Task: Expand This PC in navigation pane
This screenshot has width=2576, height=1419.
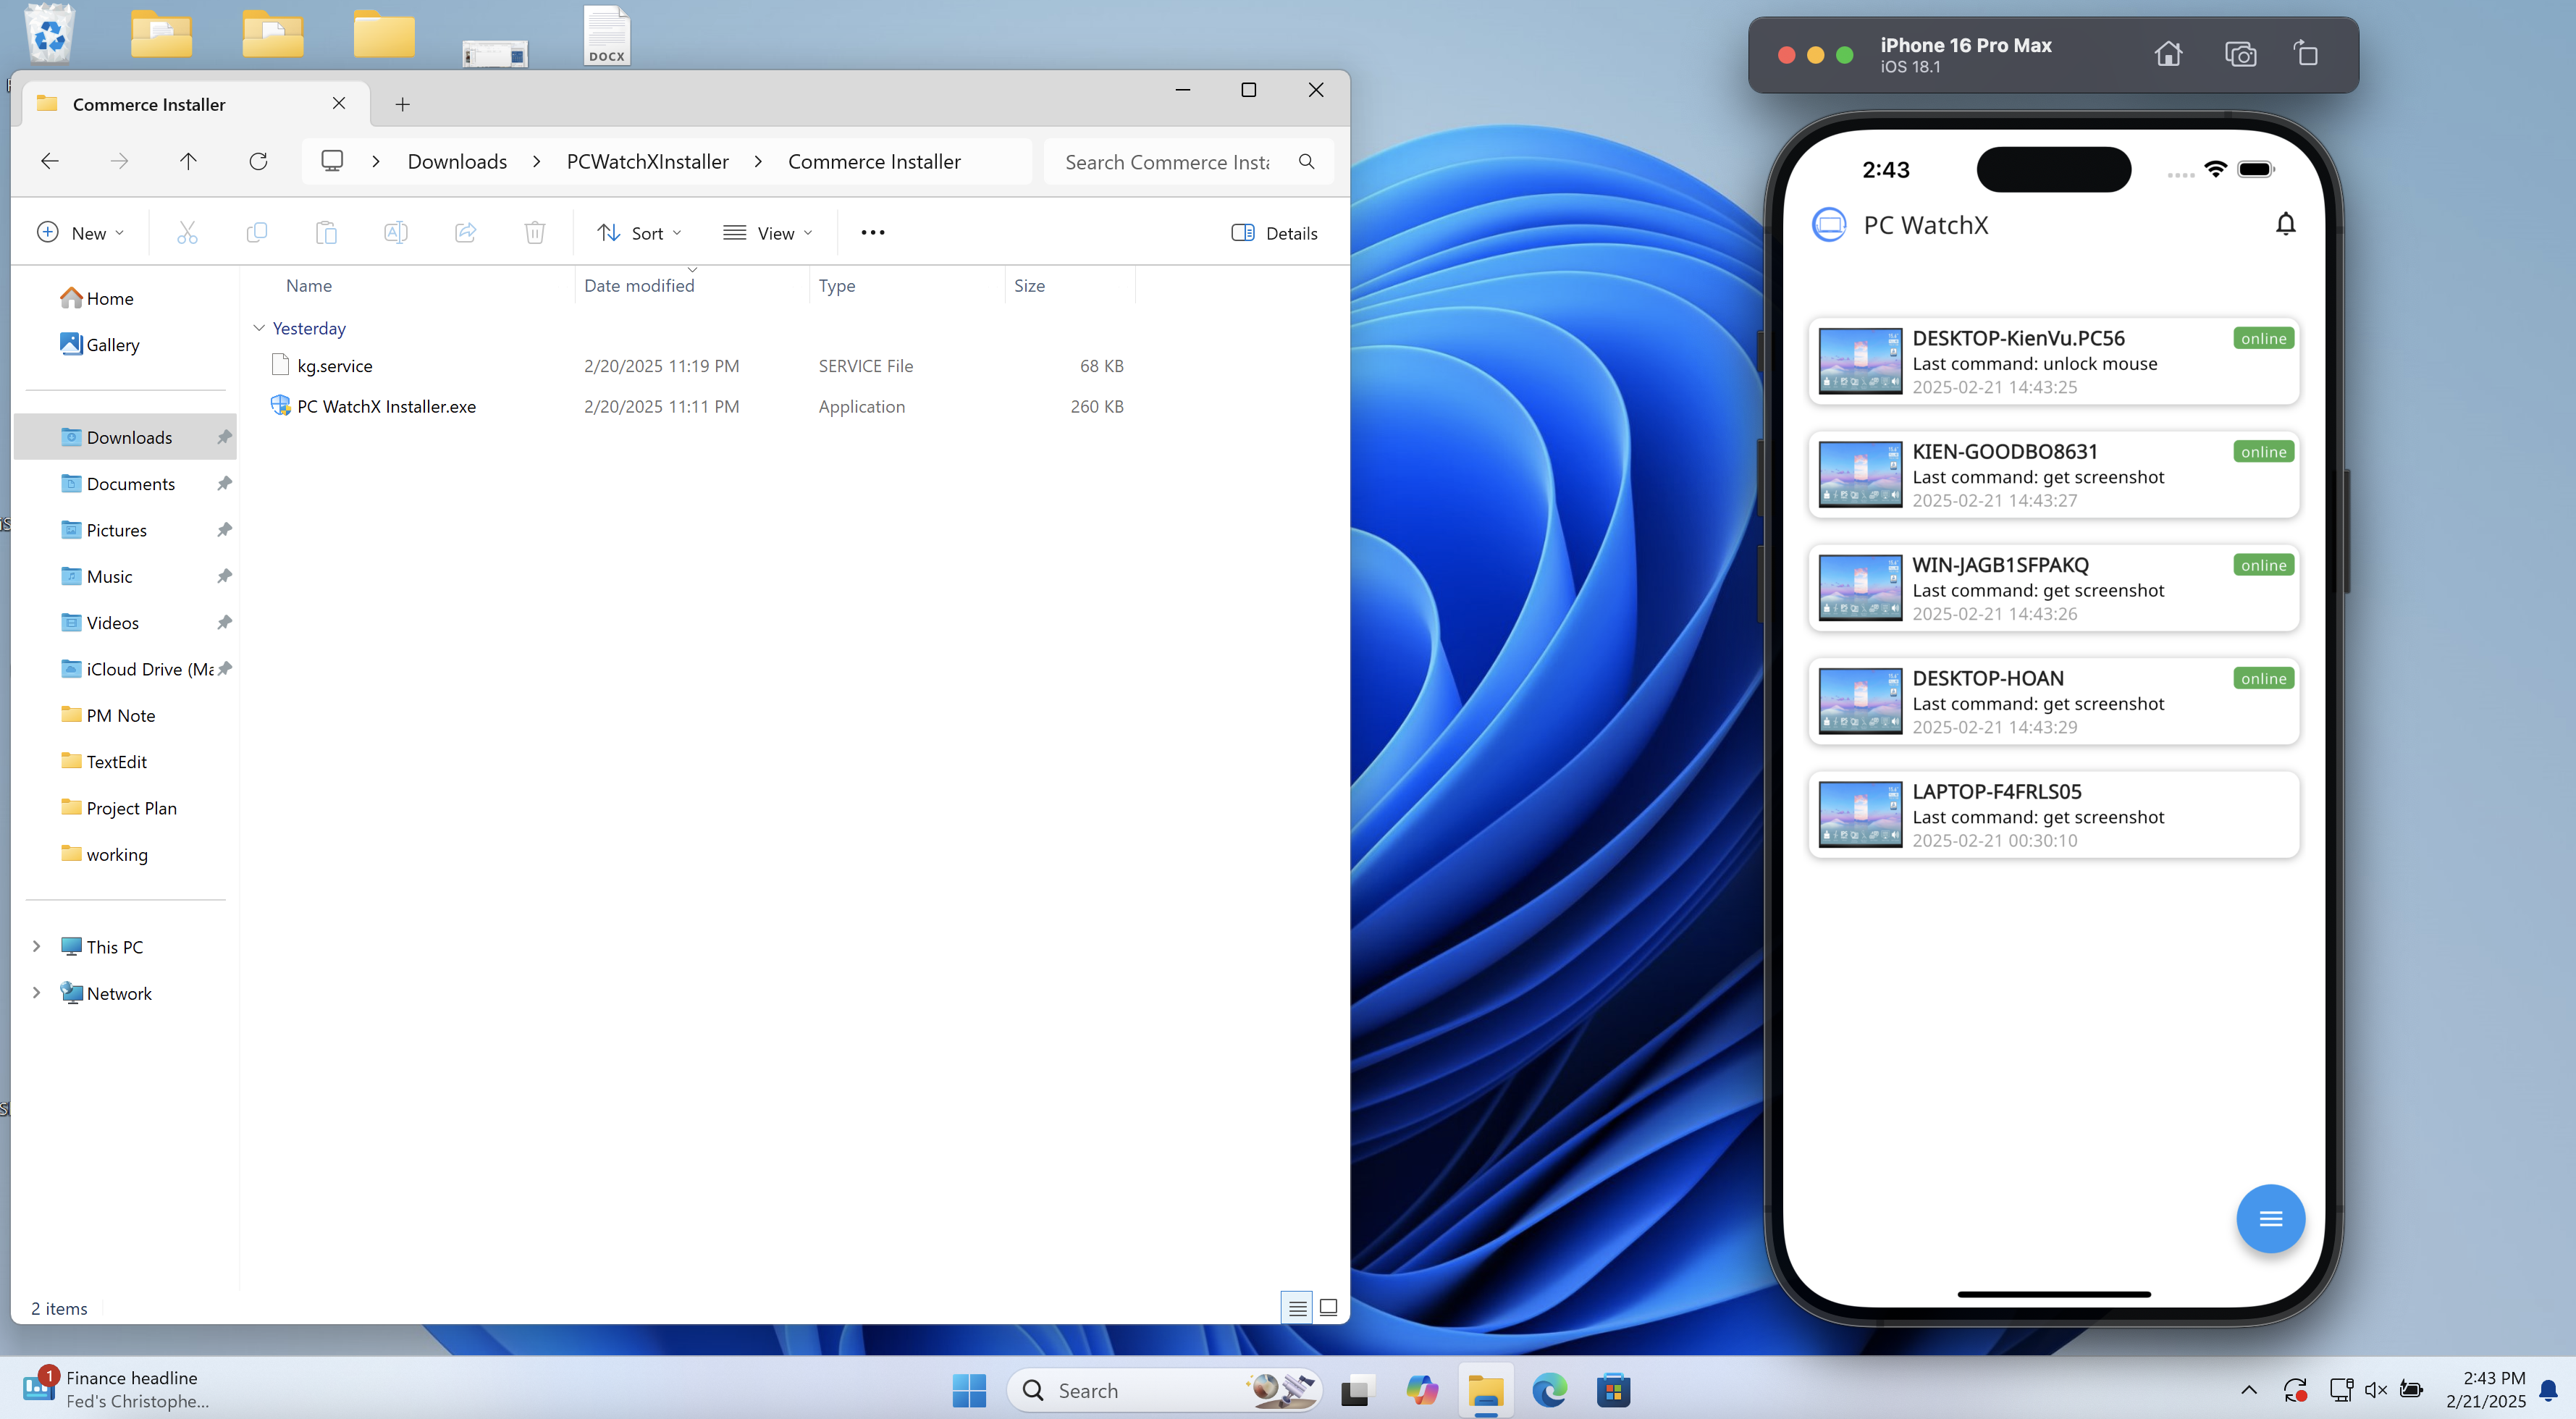Action: [36, 946]
